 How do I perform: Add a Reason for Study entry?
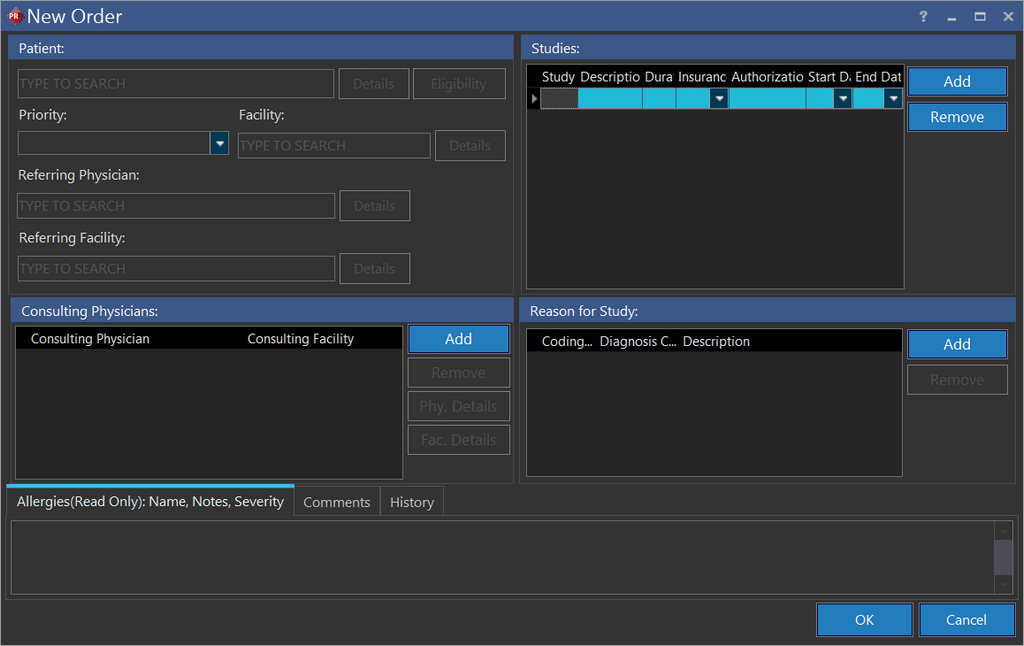(x=956, y=344)
